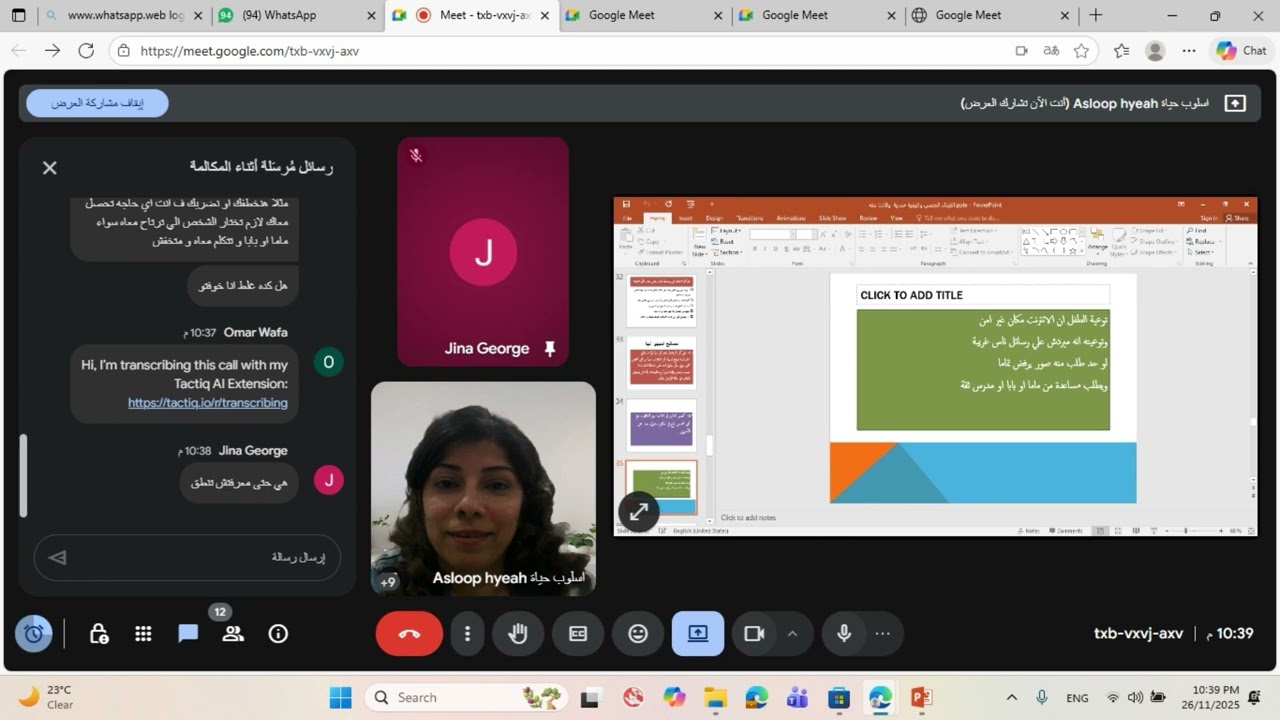Open Microsoft Store from the taskbar
Viewport: 1280px width, 720px height.
pyautogui.click(x=839, y=697)
